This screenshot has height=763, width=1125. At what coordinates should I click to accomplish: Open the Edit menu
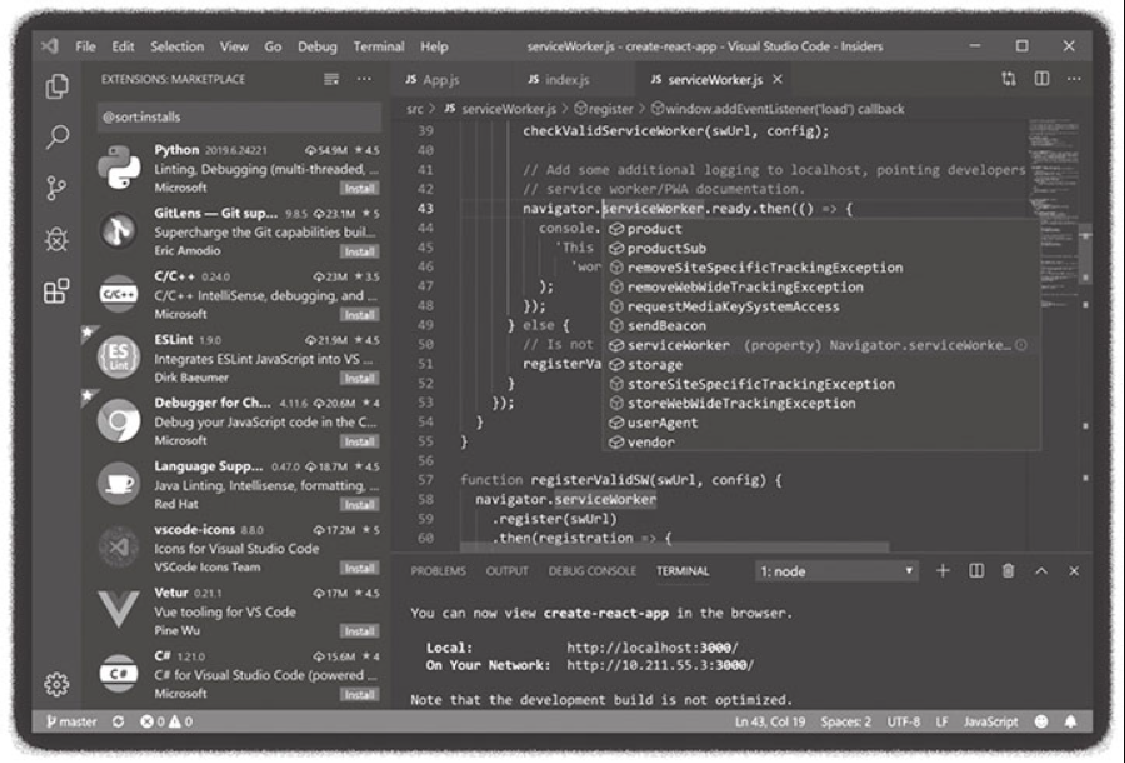pos(123,47)
